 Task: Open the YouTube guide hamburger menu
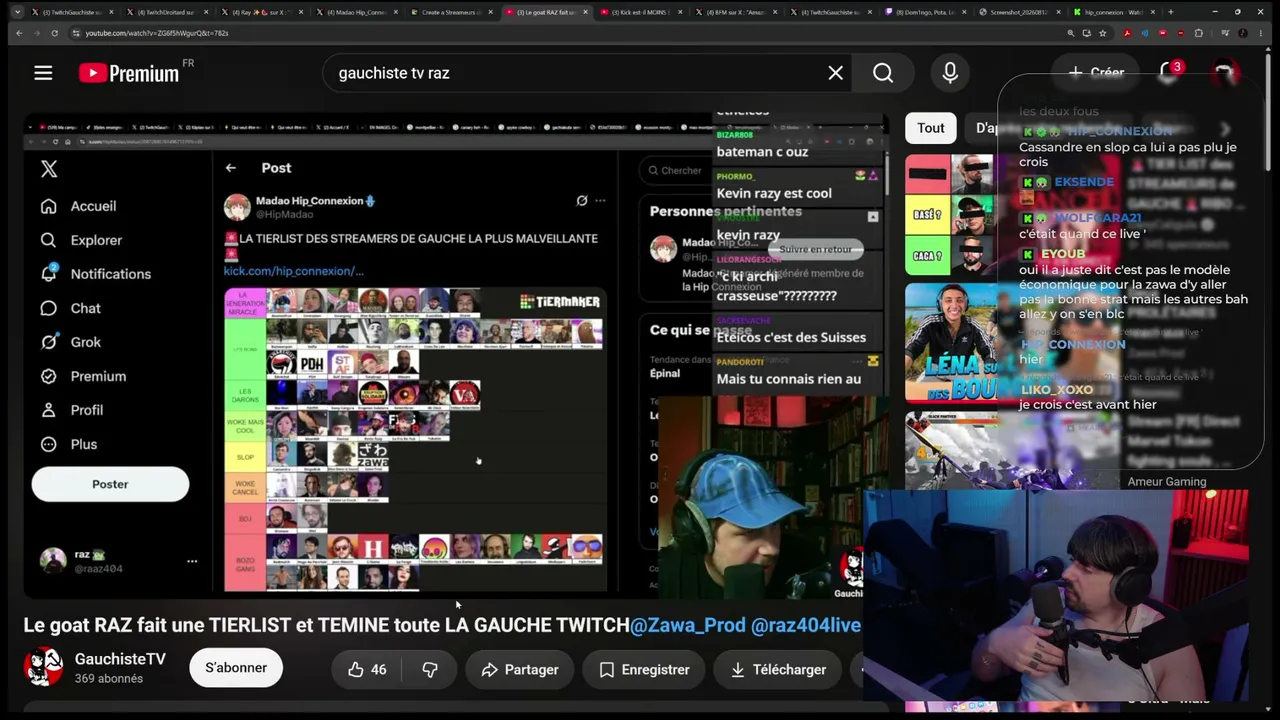tap(43, 73)
